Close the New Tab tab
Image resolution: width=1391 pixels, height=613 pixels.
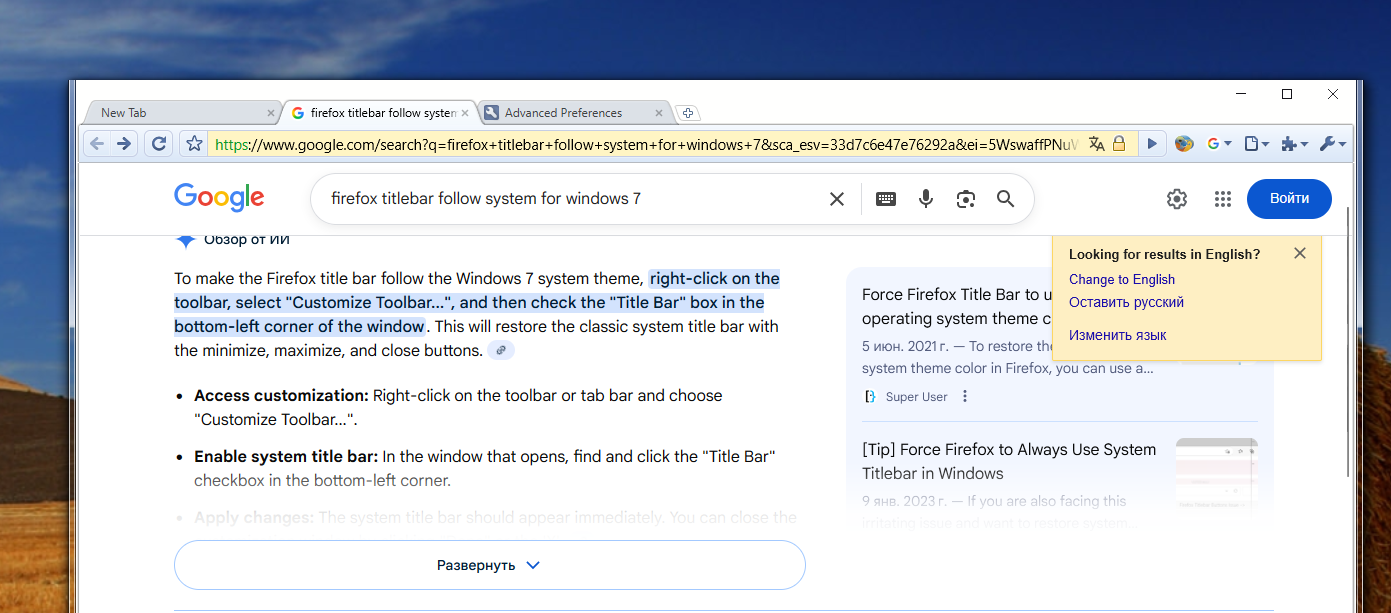[x=271, y=113]
